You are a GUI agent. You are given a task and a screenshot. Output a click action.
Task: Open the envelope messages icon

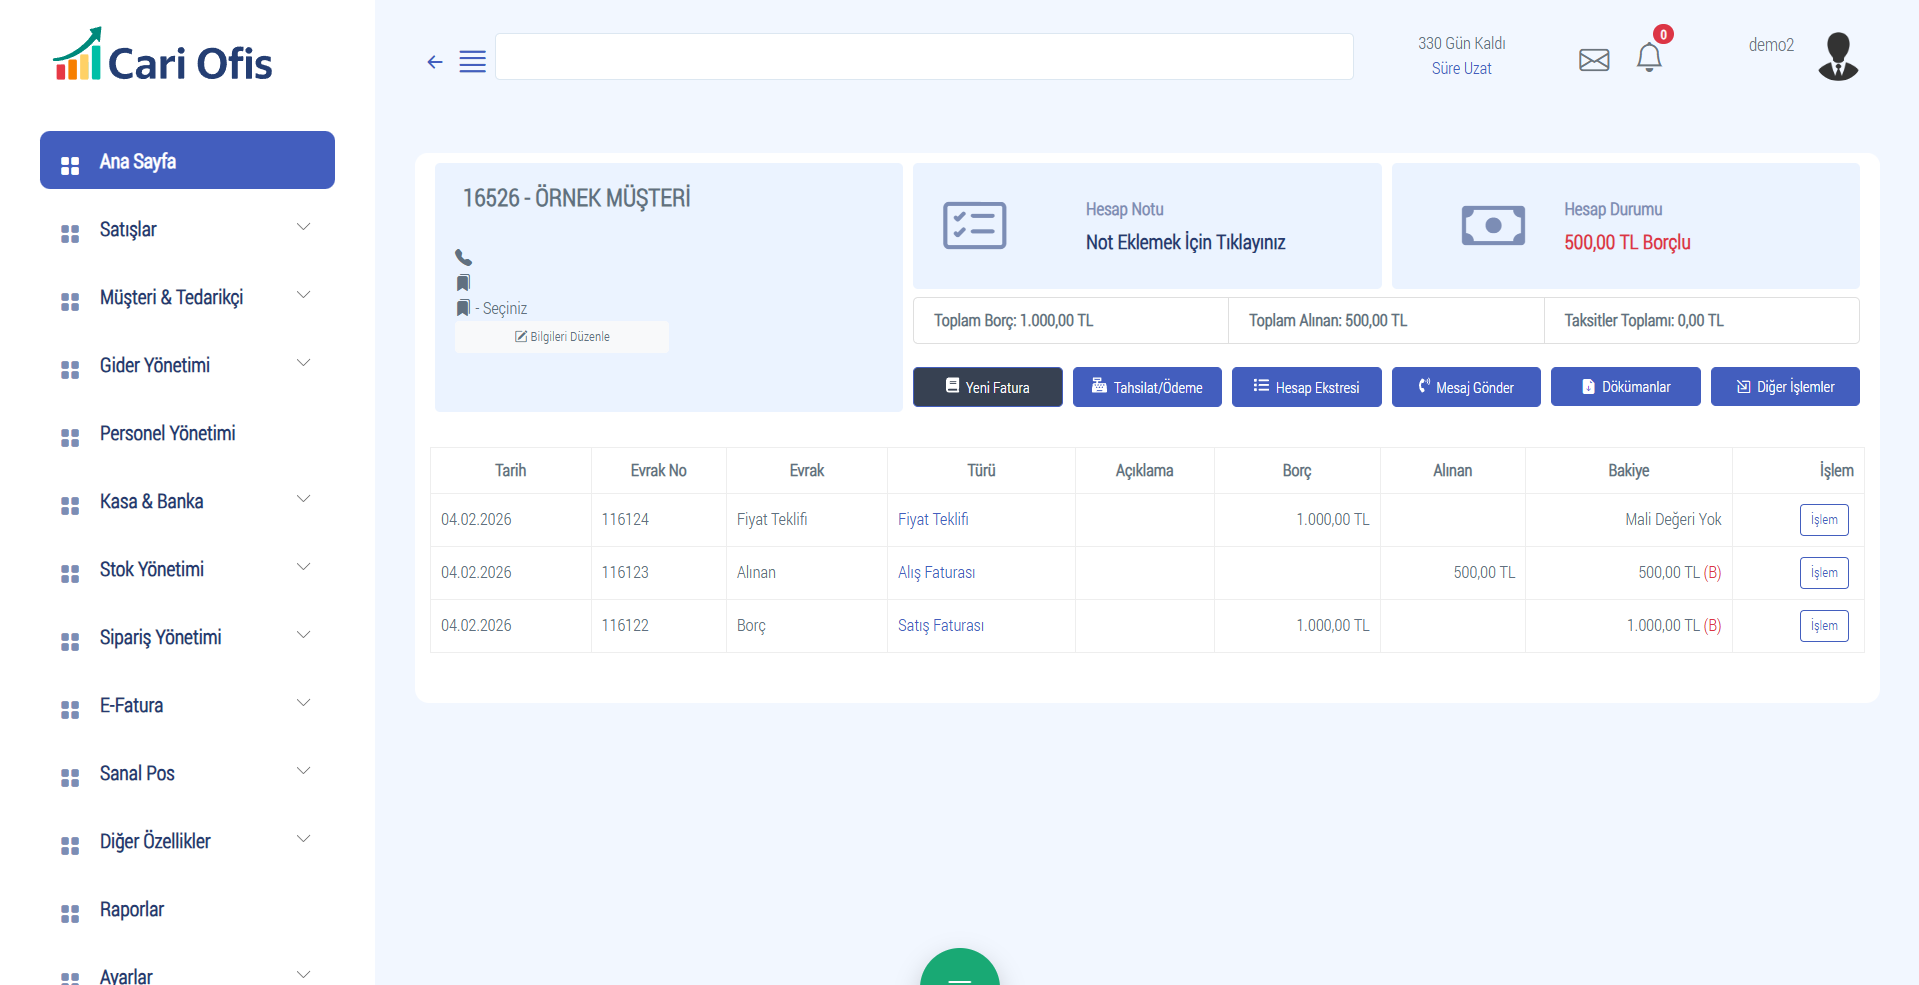pyautogui.click(x=1593, y=60)
